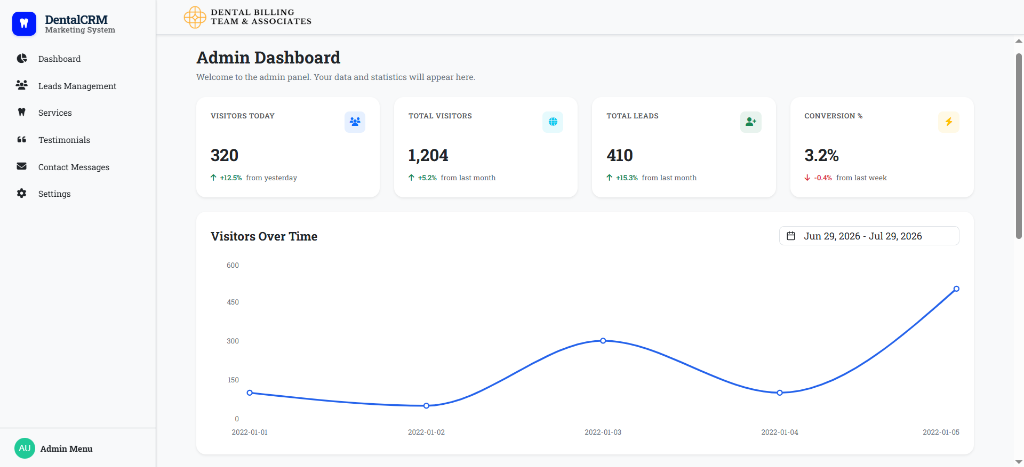Open the Jun 29 - Jul 29 date range picker
Viewport: 1024px width, 467px height.
[869, 236]
